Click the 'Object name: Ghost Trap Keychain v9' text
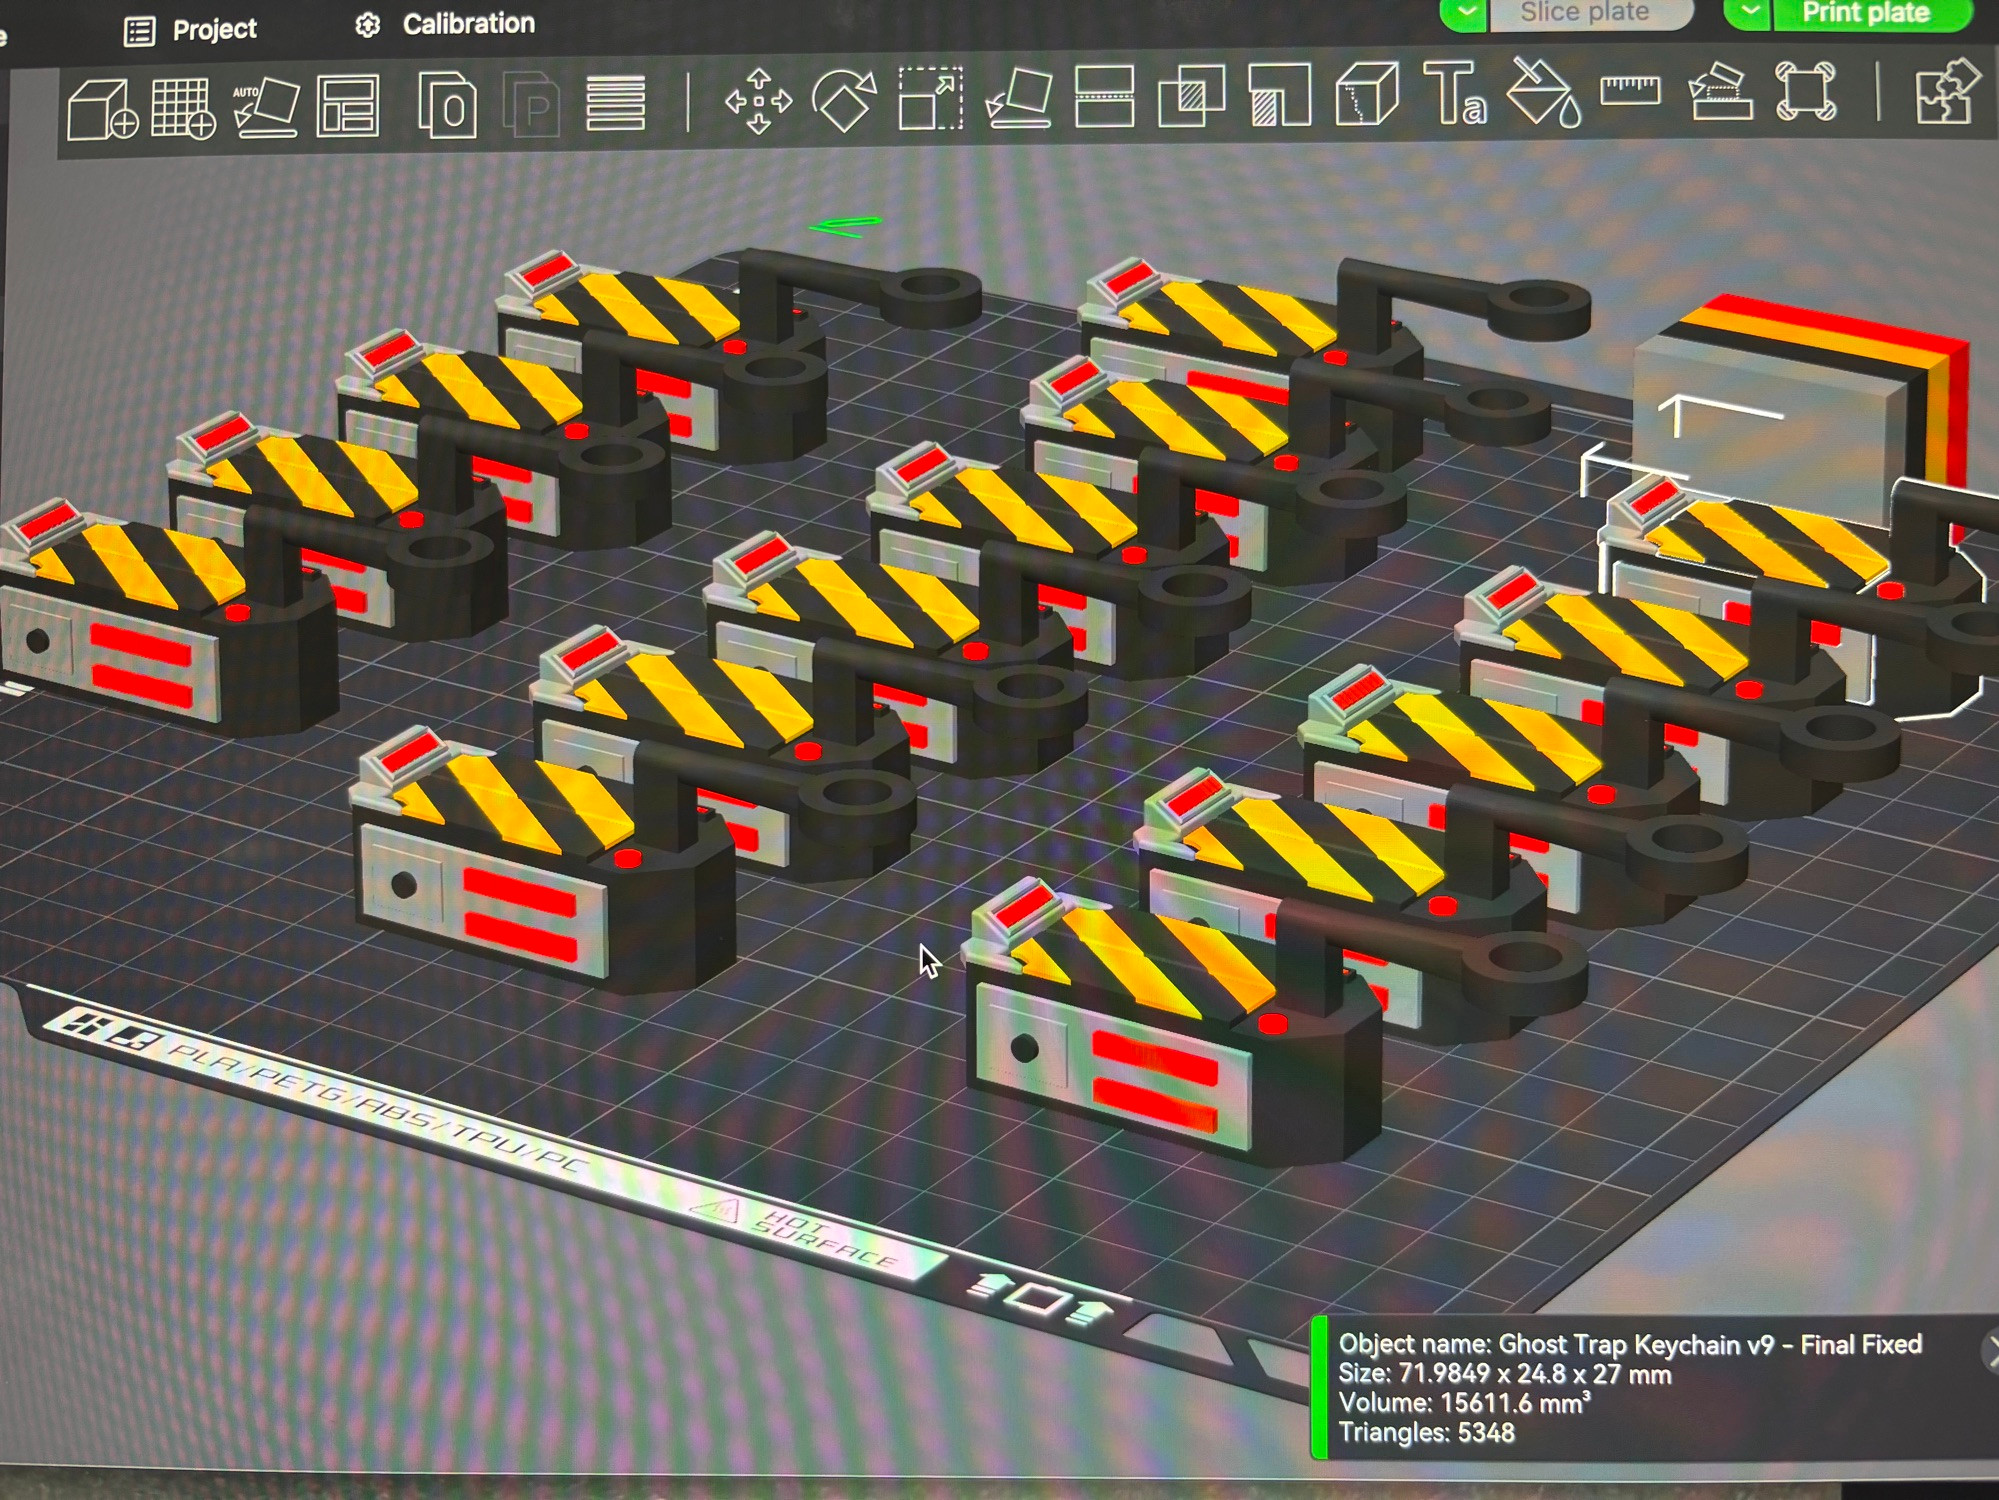The width and height of the screenshot is (1999, 1500). (1630, 1344)
